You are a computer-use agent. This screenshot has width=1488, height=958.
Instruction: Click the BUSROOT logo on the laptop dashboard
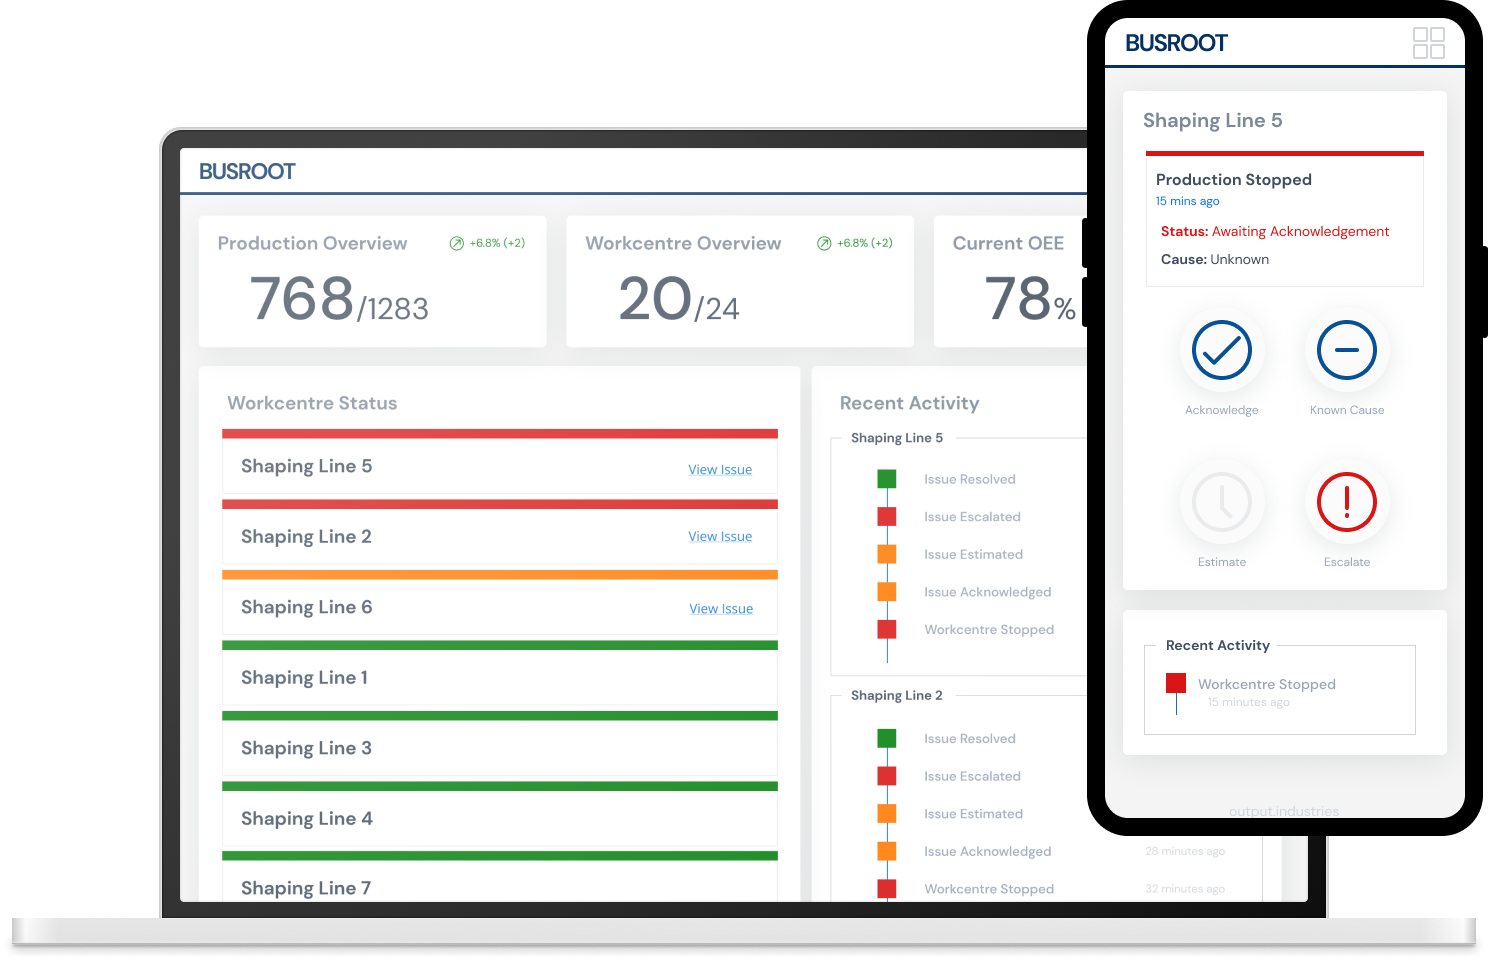tap(247, 171)
